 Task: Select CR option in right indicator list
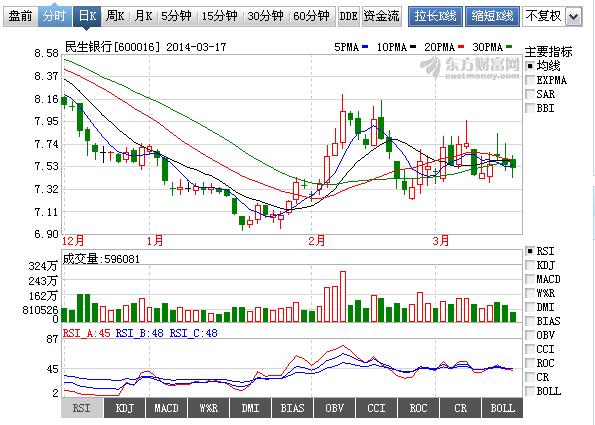537,377
